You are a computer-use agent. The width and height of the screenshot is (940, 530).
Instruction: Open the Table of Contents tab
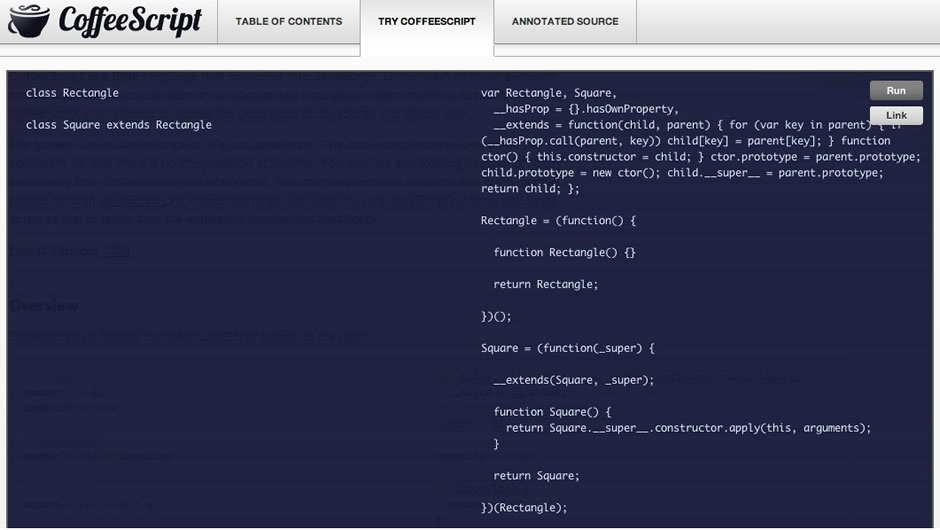pos(288,22)
